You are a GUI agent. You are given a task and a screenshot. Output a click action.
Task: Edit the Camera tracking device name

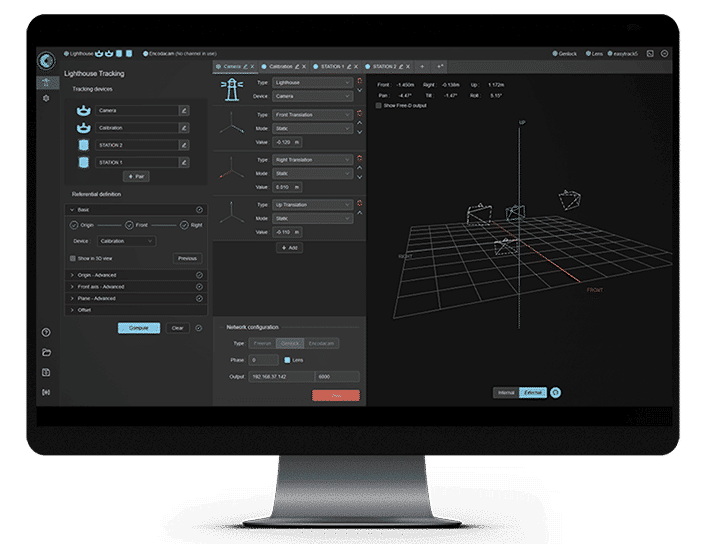(184, 111)
